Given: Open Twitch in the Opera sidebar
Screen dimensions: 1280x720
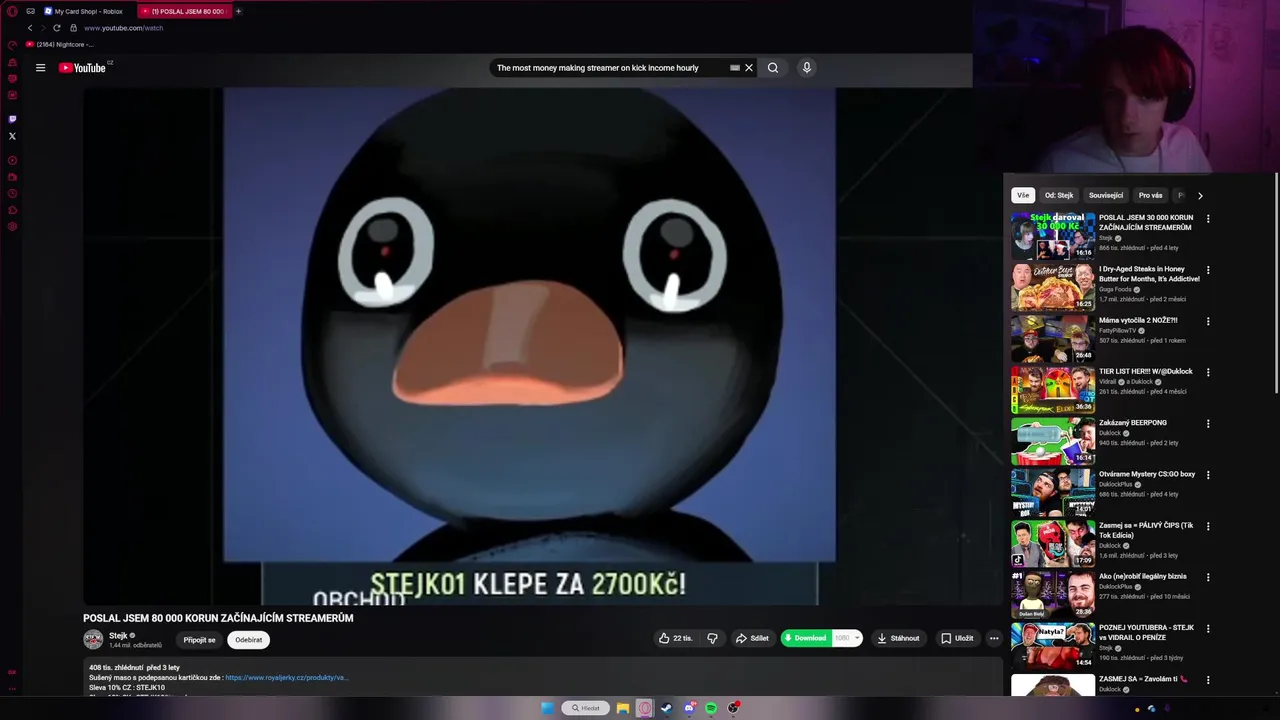Looking at the screenshot, I should coord(12,119).
